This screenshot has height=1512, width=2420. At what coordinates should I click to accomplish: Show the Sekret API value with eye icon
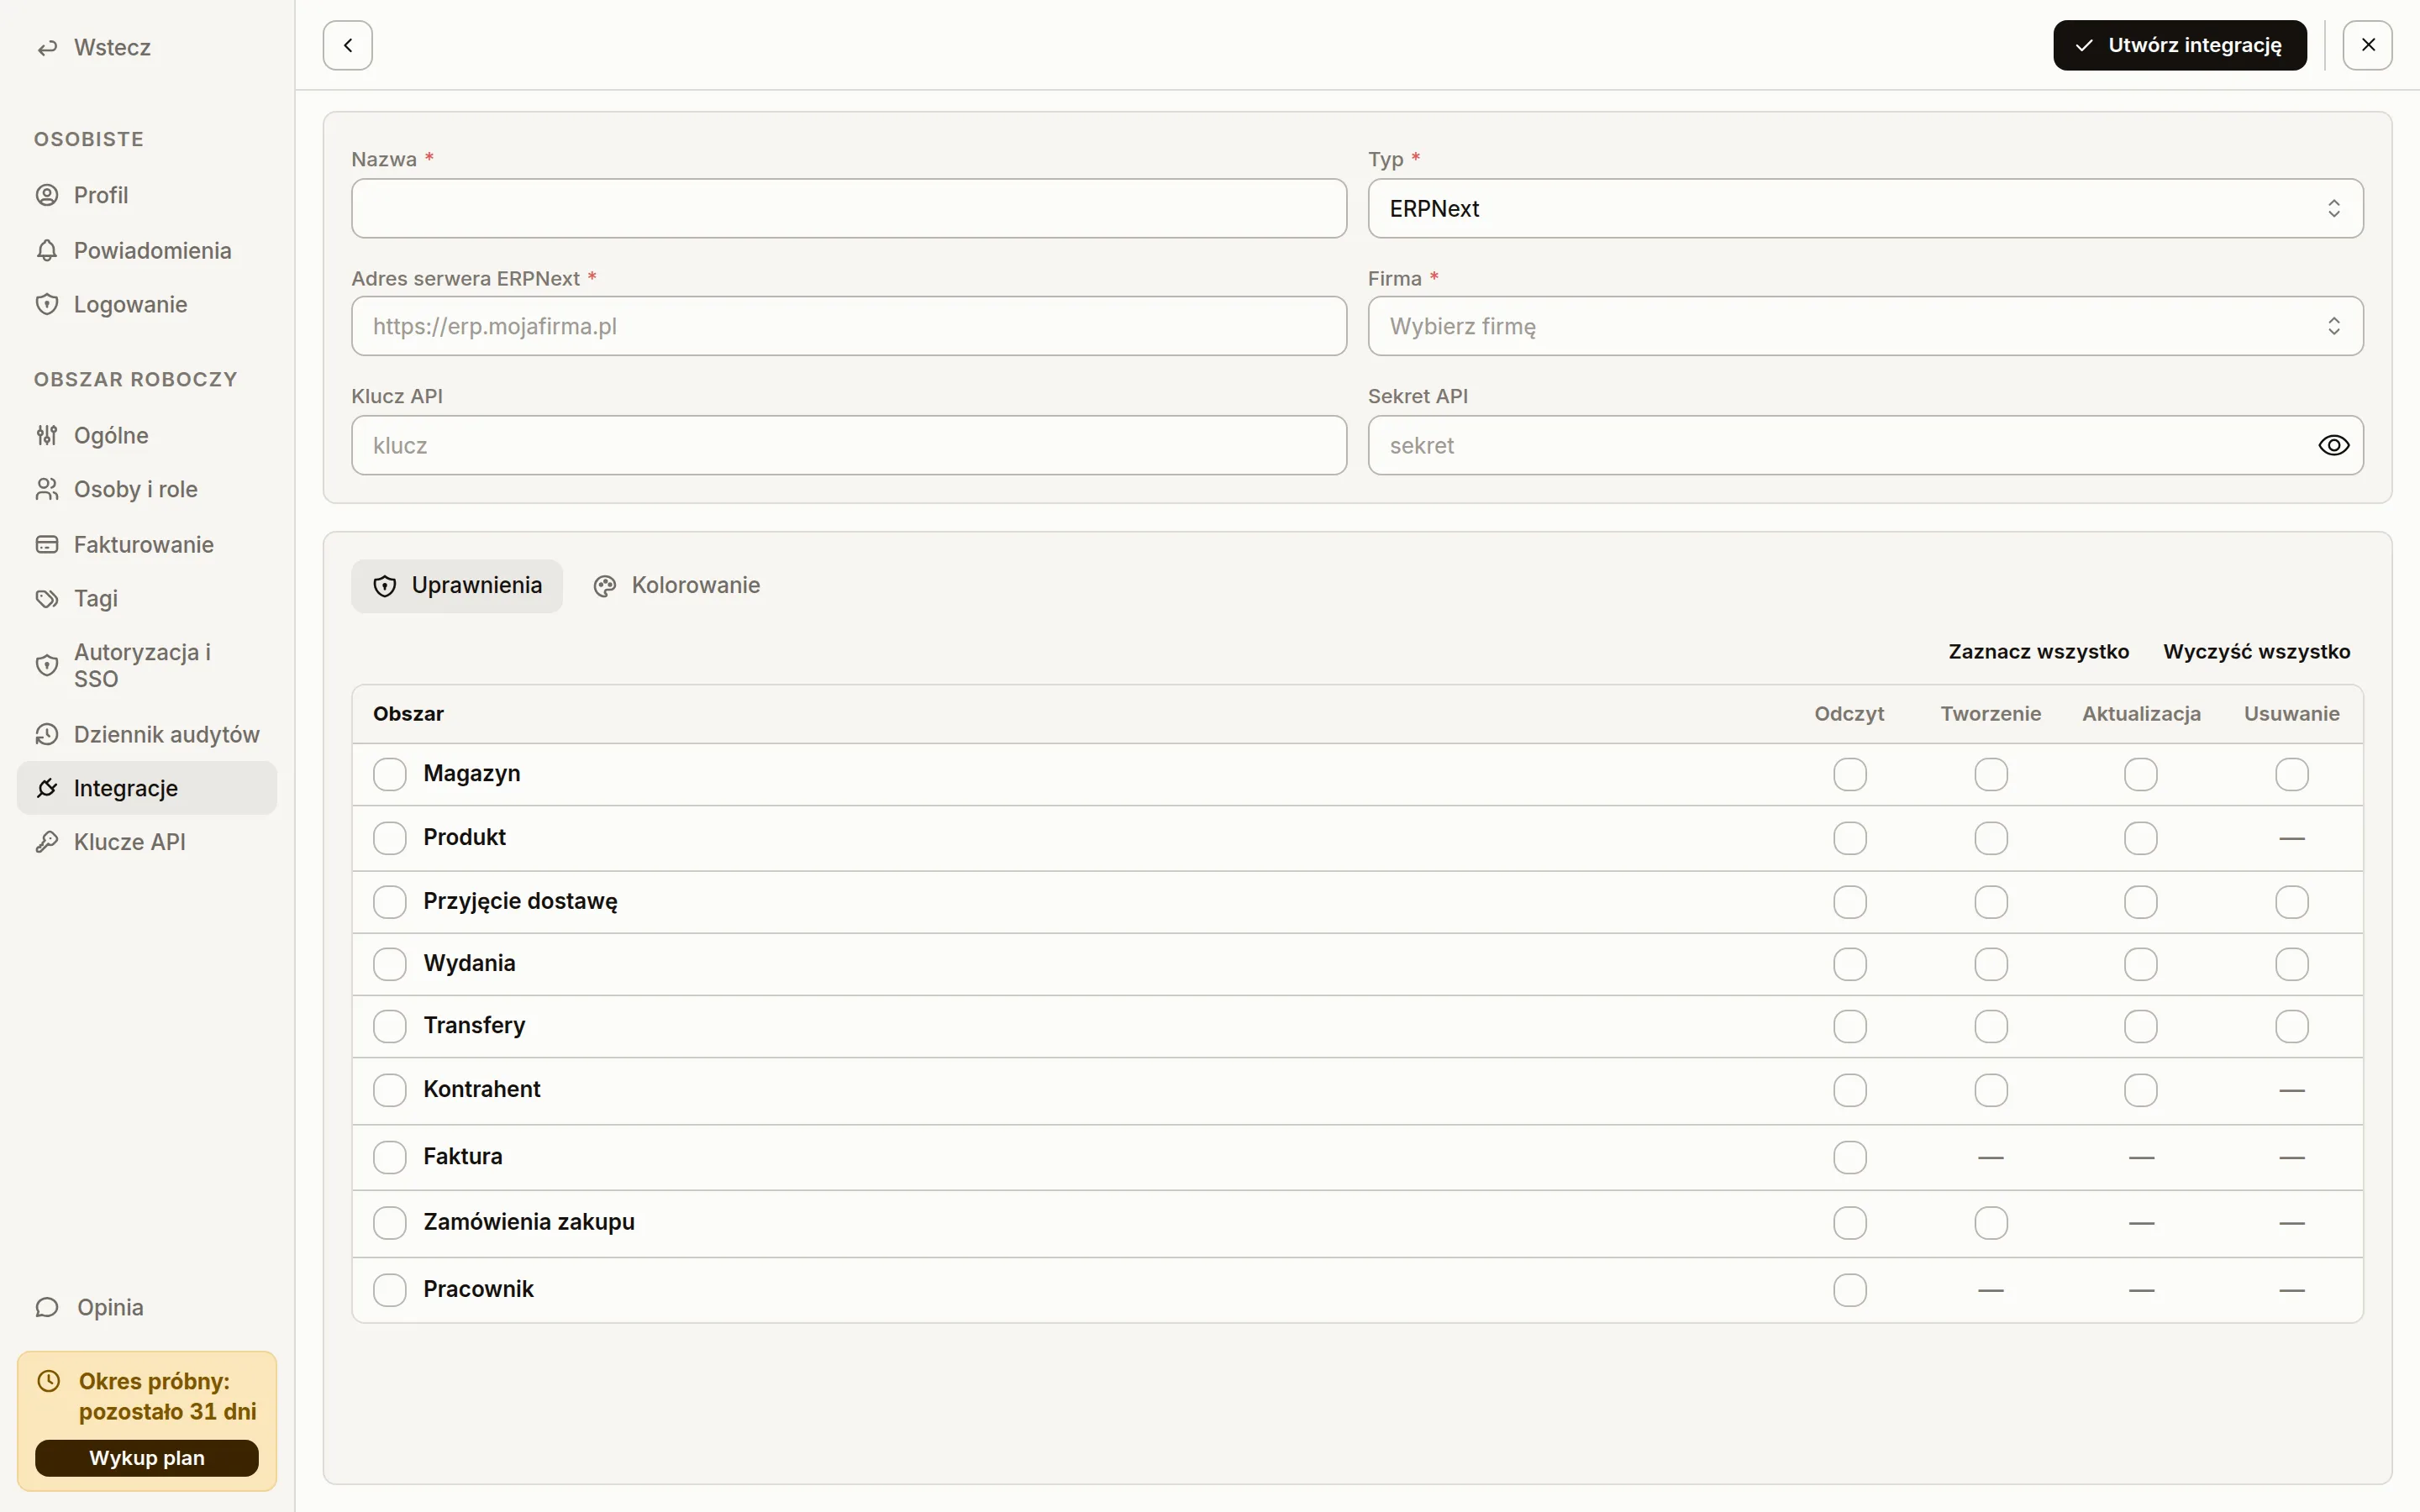pos(2333,445)
